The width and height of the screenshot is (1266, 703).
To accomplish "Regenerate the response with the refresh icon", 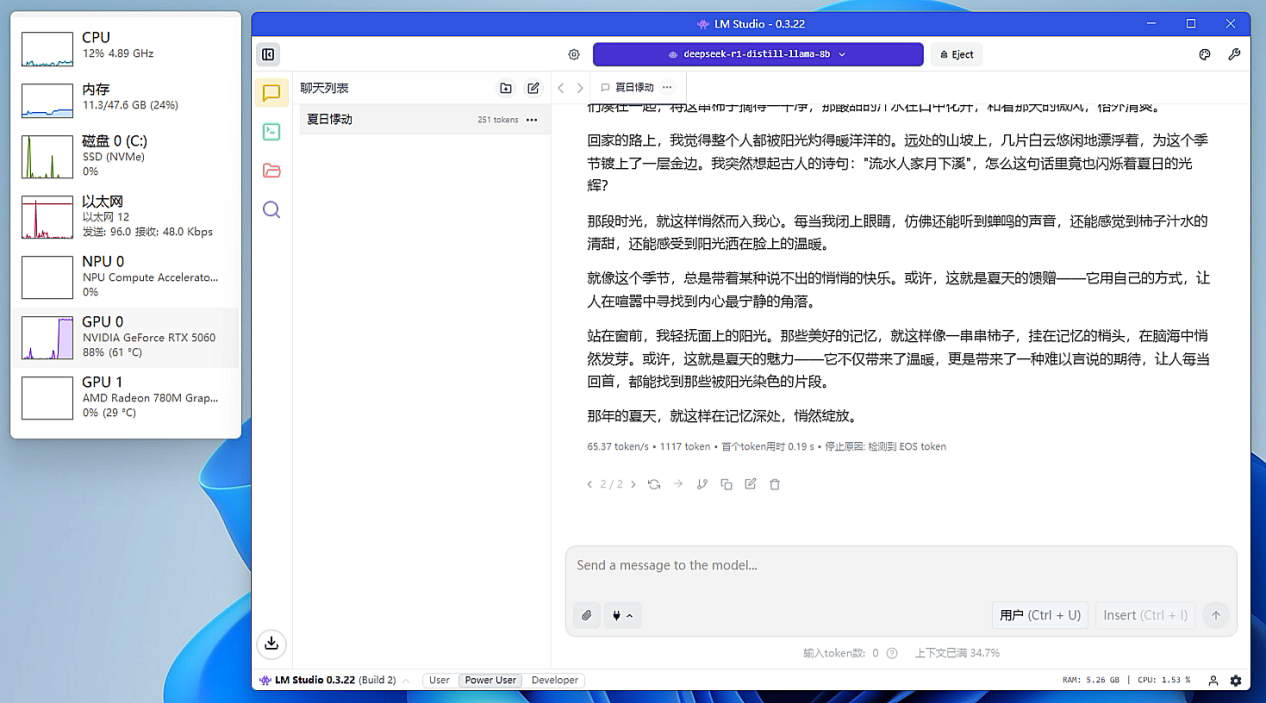I will 655,484.
